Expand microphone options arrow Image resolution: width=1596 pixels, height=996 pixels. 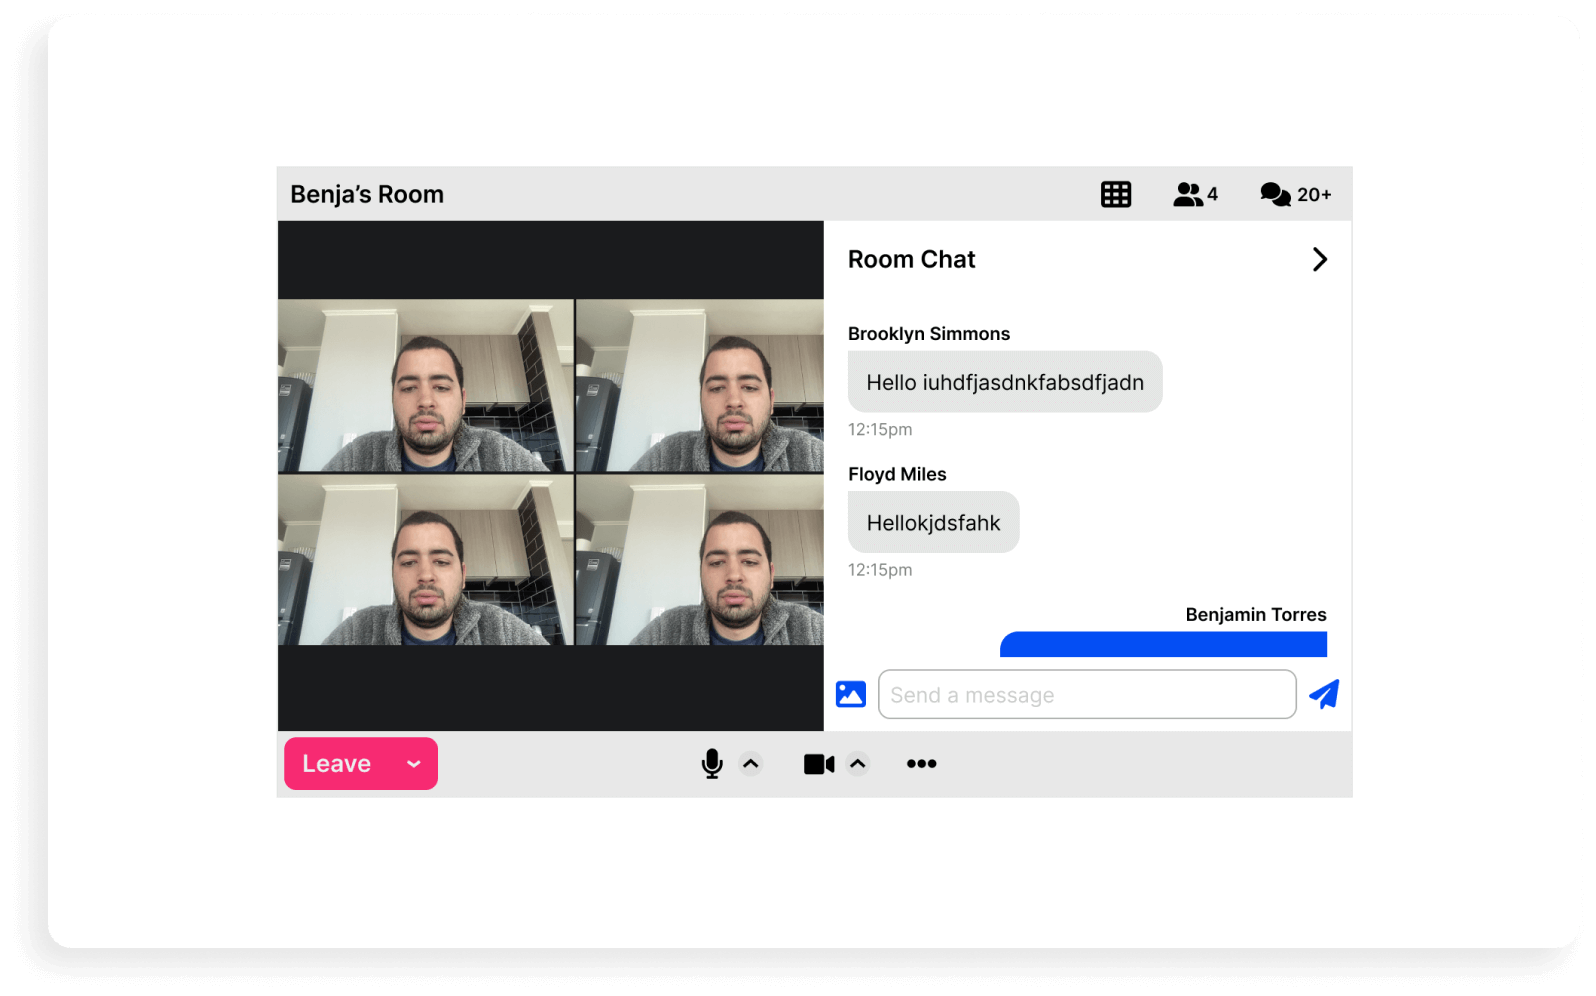(x=751, y=764)
